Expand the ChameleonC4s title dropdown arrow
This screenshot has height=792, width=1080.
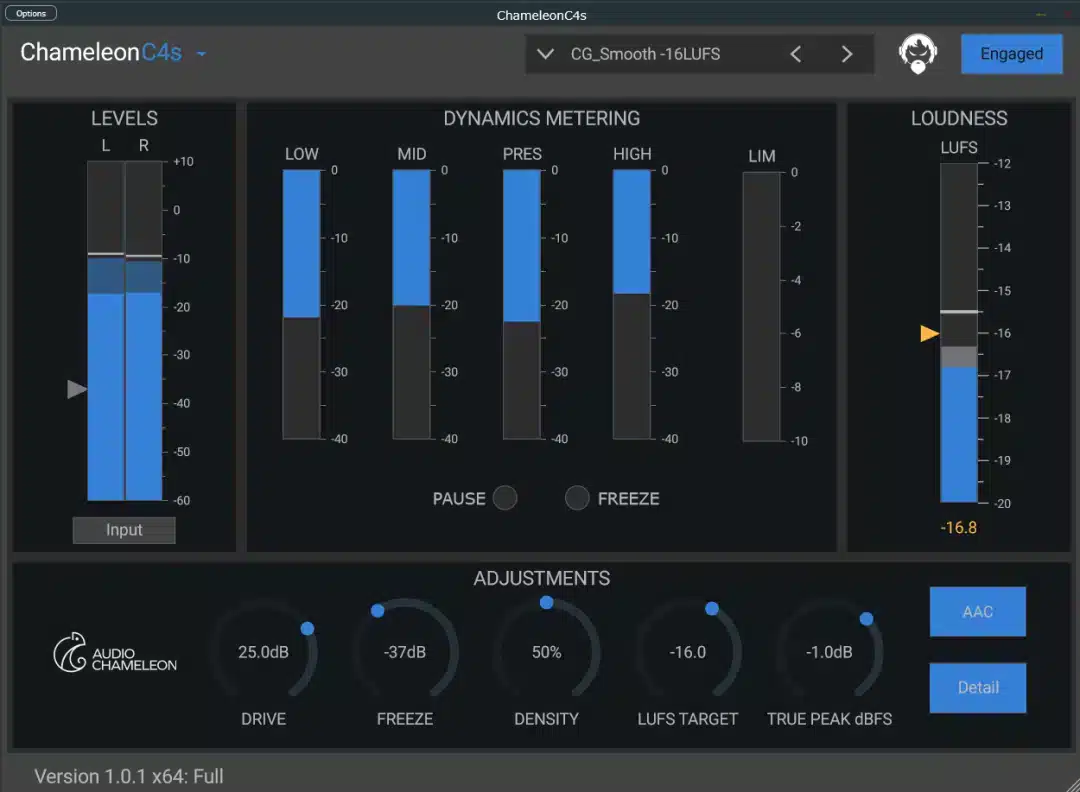click(x=201, y=54)
